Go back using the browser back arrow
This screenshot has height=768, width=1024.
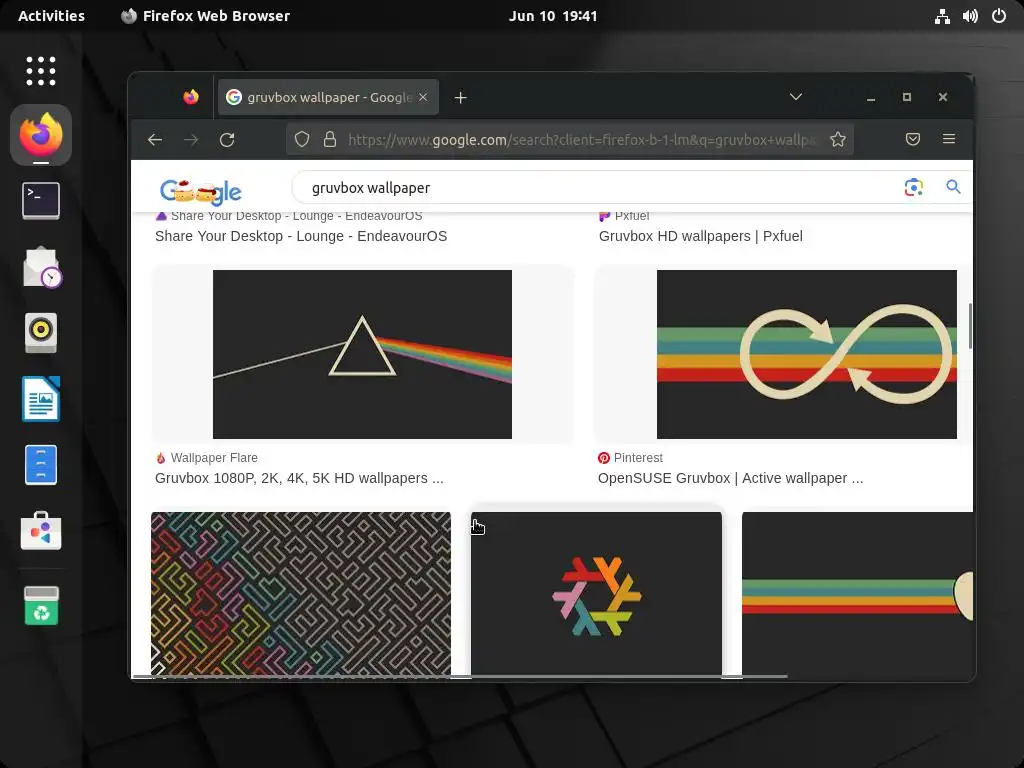pyautogui.click(x=155, y=140)
